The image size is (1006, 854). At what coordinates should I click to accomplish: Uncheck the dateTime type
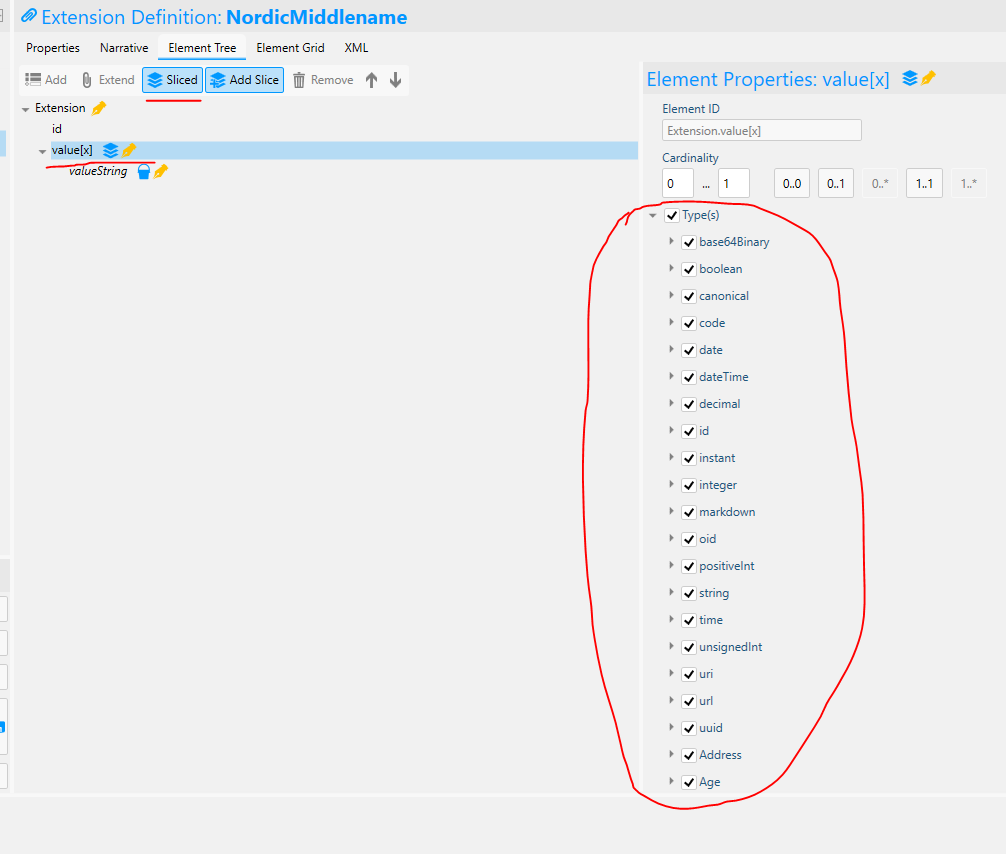tap(689, 377)
